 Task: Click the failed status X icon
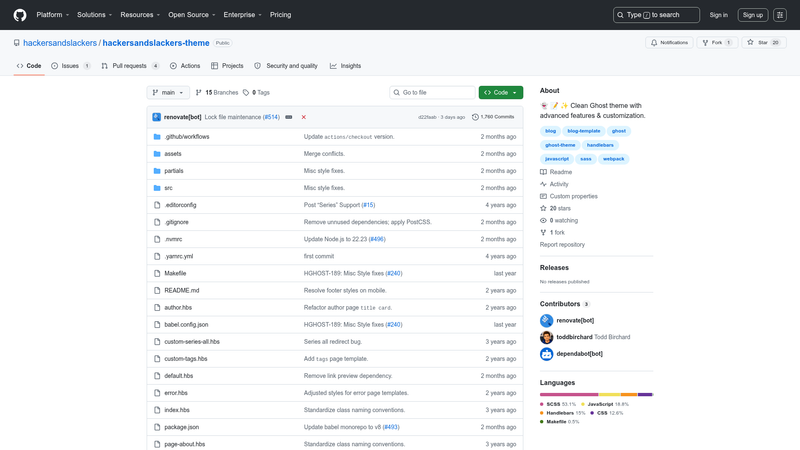[304, 117]
